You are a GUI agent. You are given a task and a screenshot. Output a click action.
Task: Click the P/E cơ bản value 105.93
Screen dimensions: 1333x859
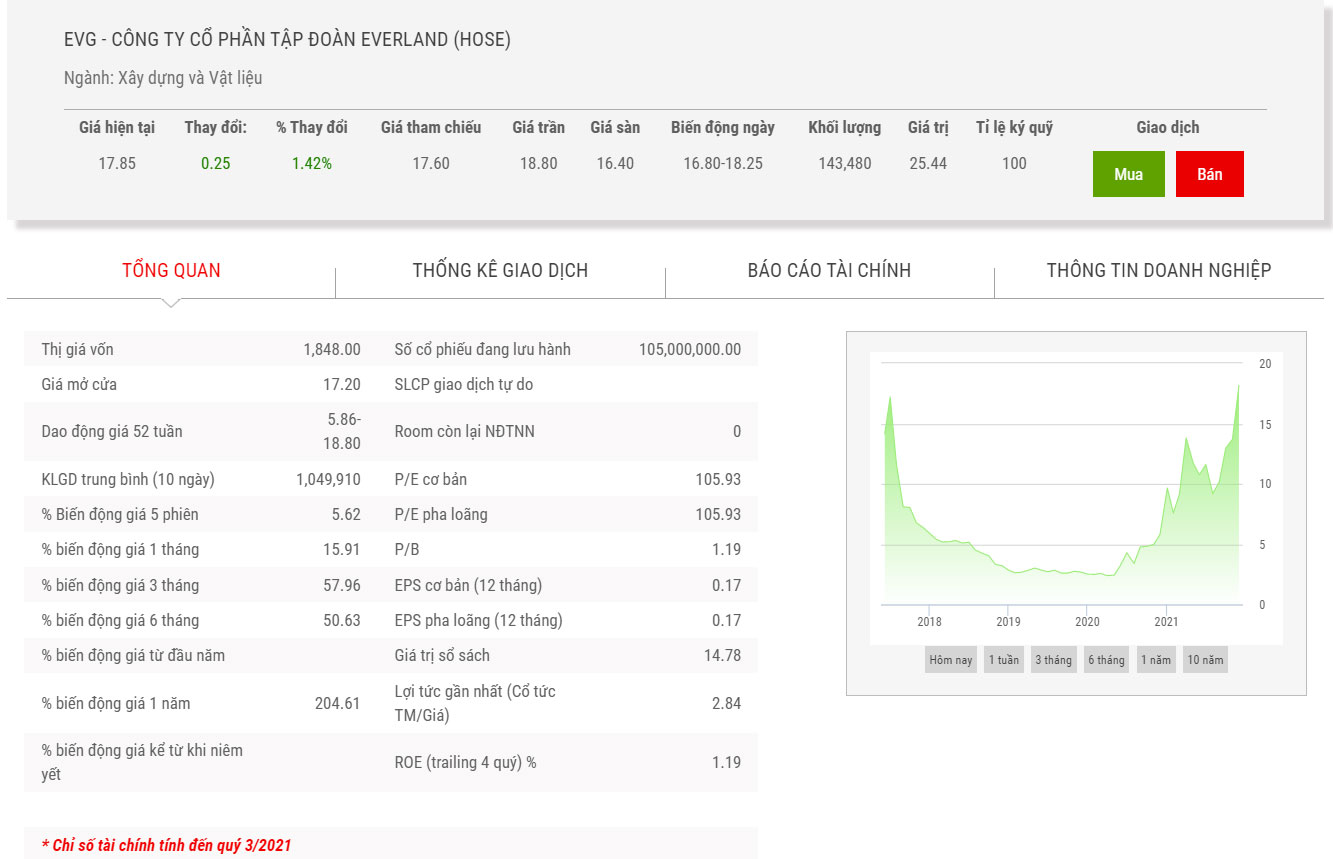click(x=718, y=479)
